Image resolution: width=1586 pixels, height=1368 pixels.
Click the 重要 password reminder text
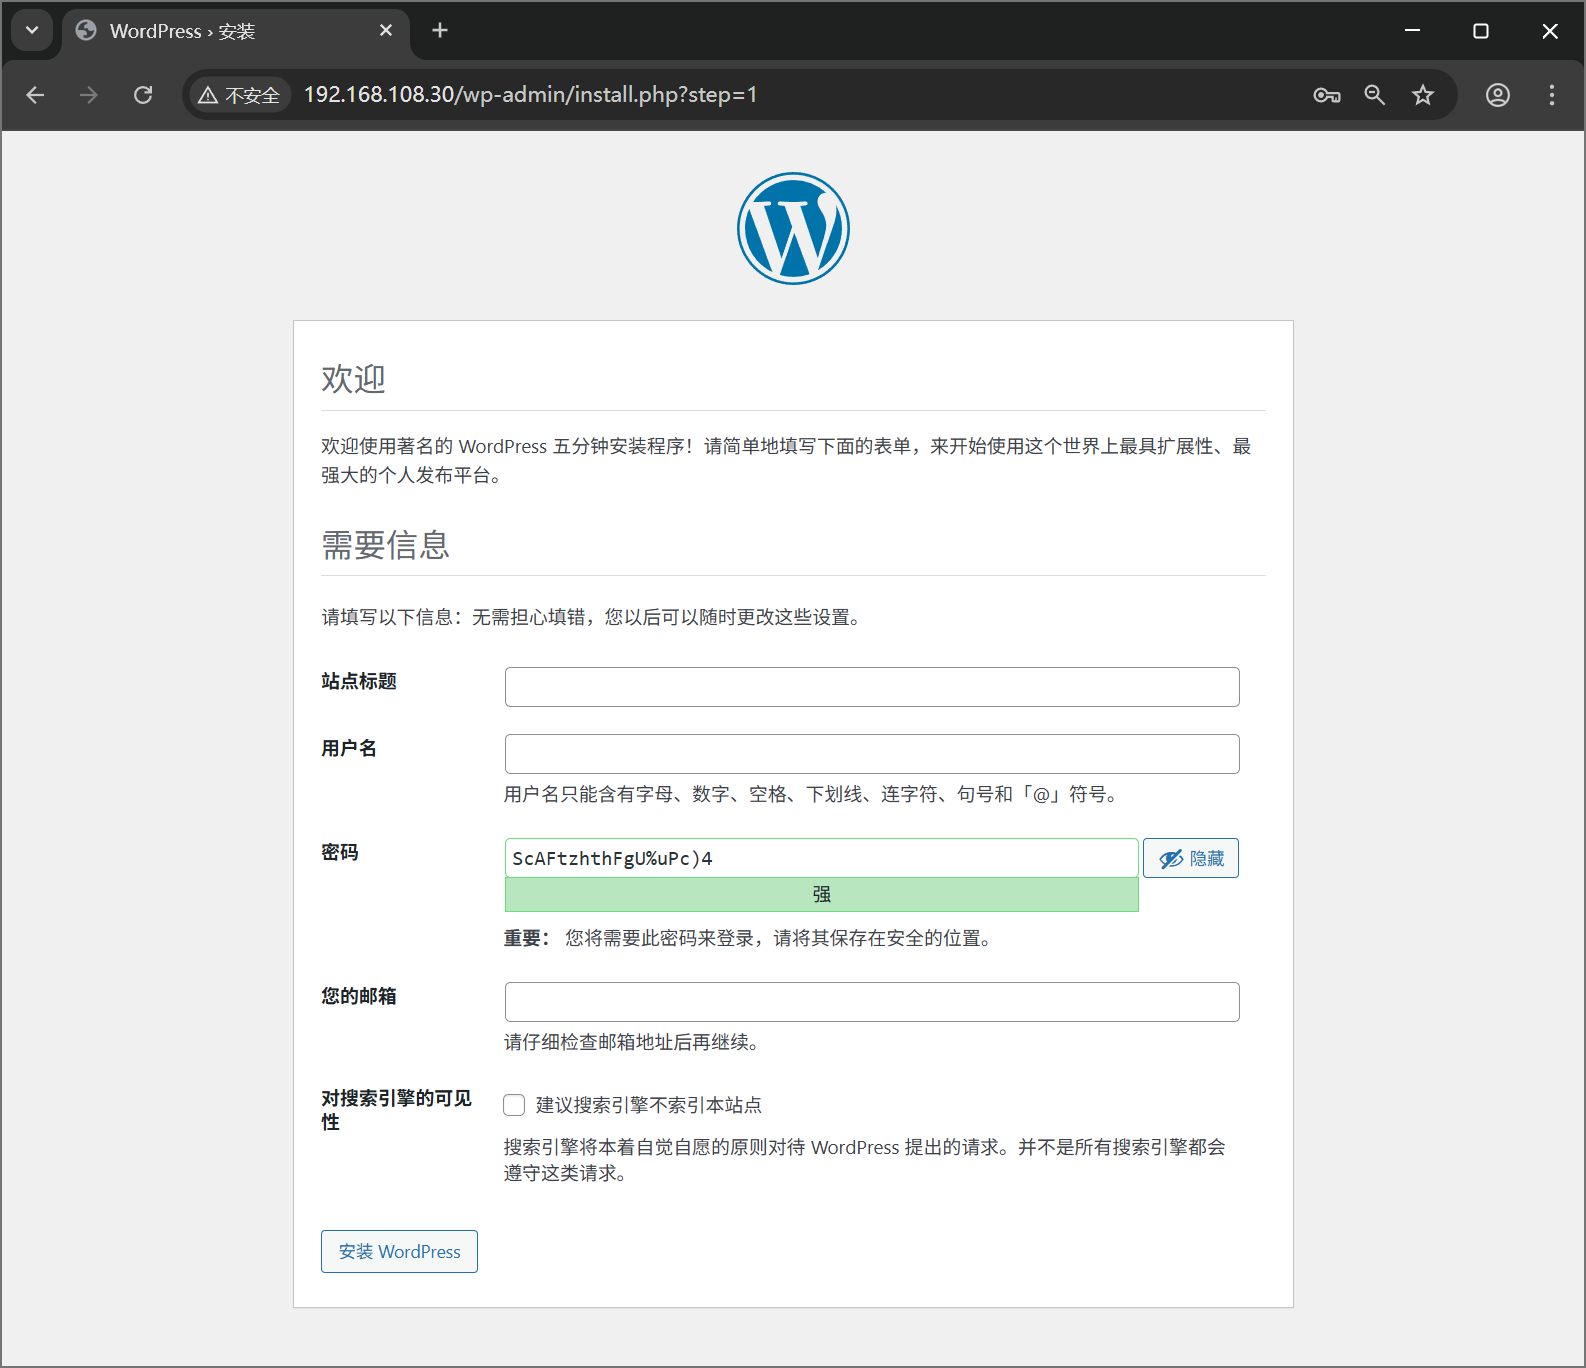coord(750,938)
